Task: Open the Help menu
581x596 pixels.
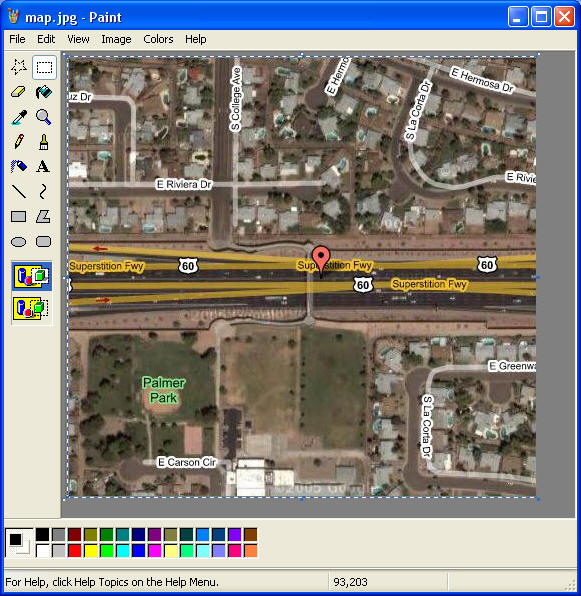Action: click(196, 39)
